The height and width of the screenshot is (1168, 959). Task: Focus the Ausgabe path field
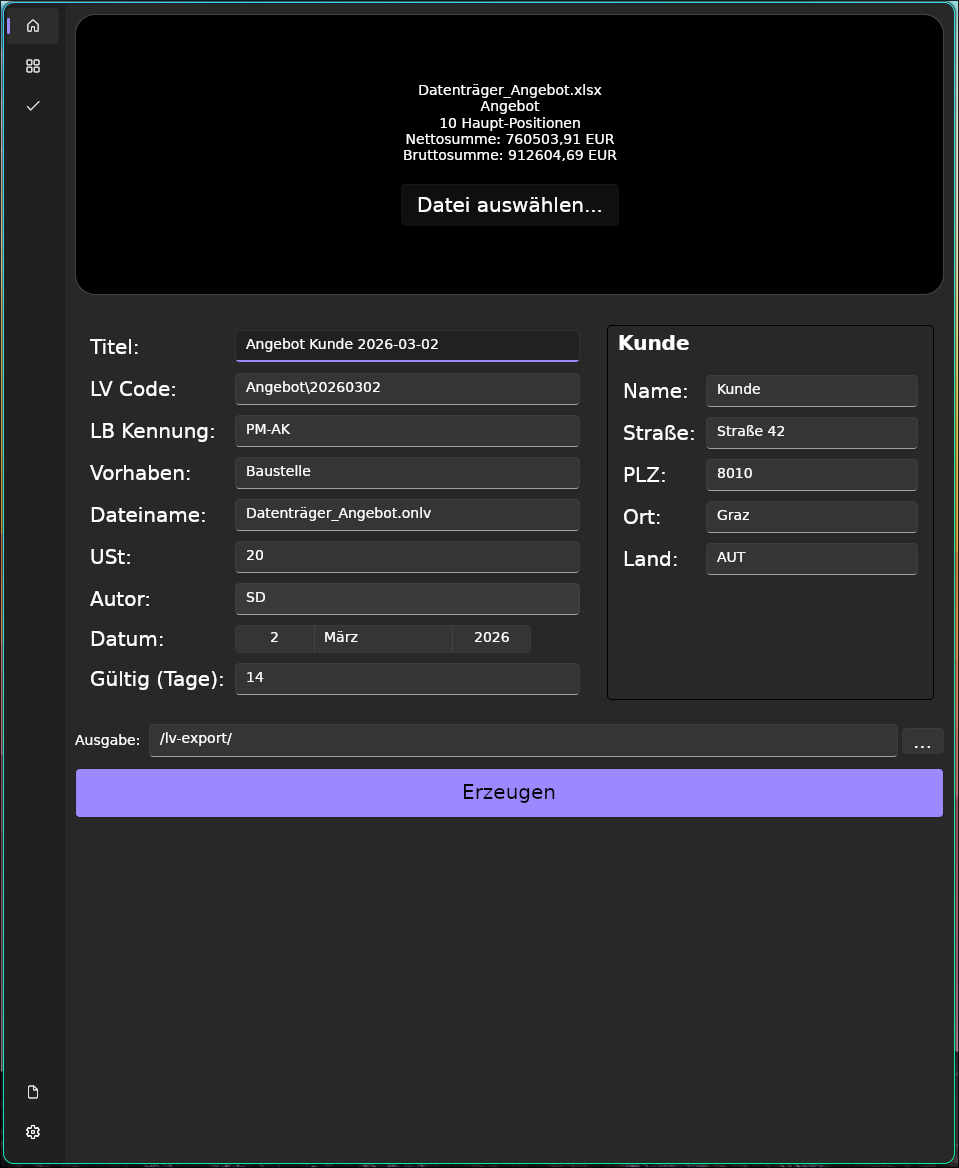tap(523, 740)
